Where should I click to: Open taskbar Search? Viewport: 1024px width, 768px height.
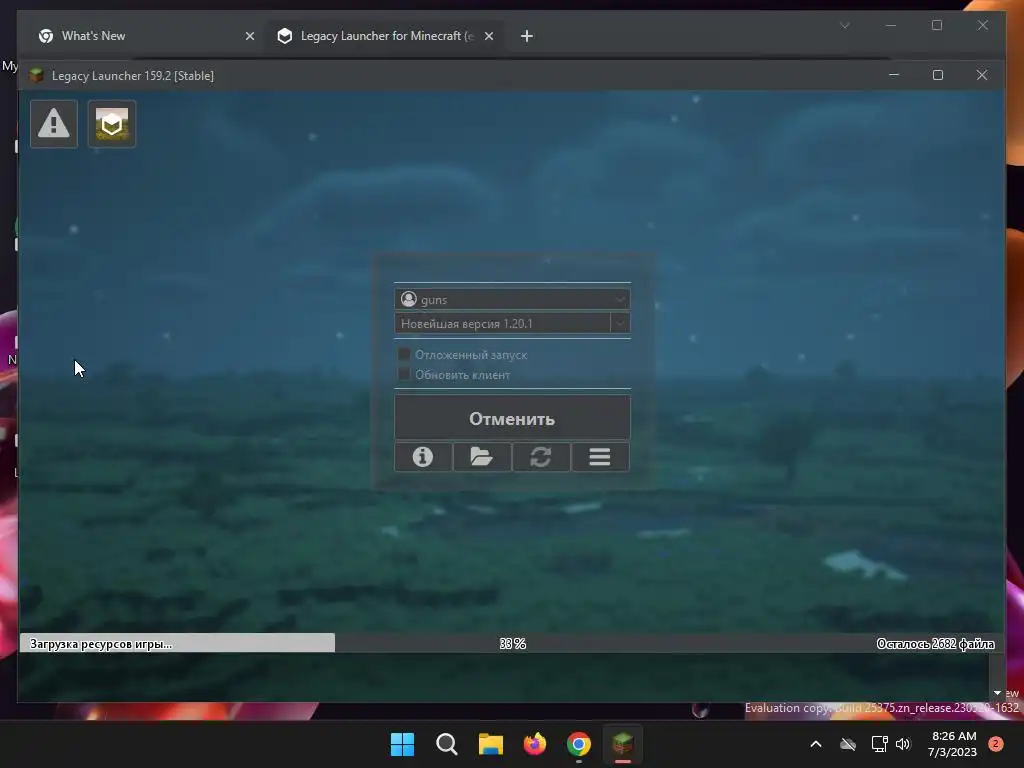click(x=447, y=744)
